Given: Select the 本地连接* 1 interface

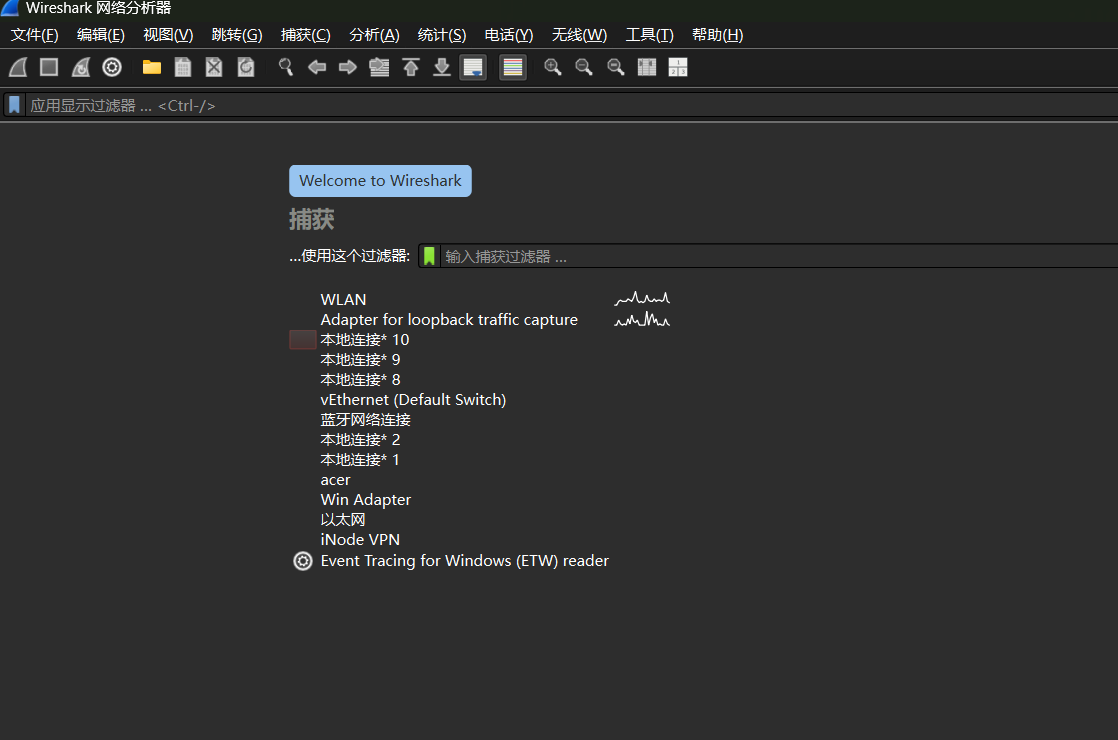Looking at the screenshot, I should coord(360,459).
